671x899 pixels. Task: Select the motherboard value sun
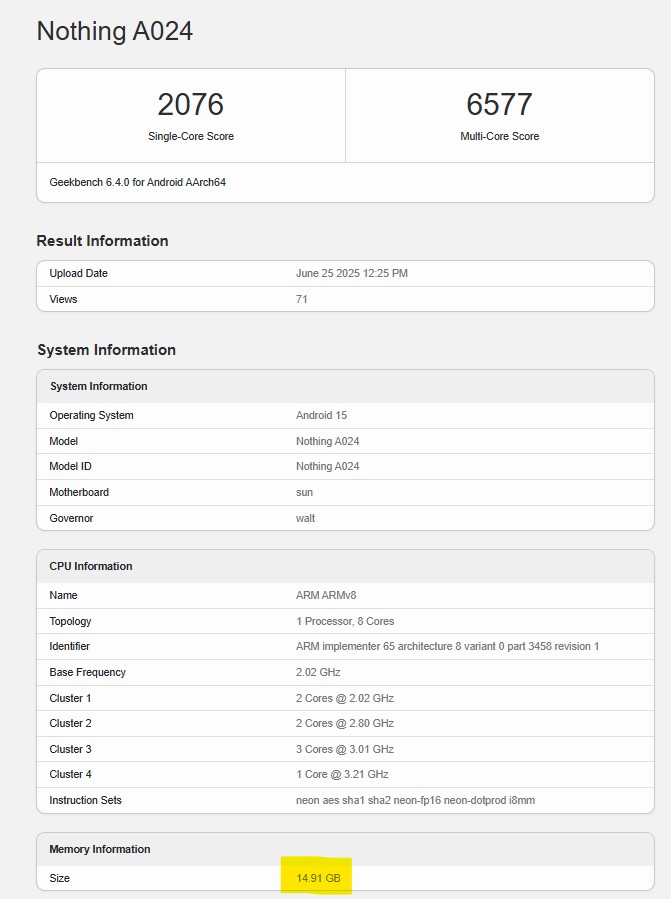pos(305,493)
